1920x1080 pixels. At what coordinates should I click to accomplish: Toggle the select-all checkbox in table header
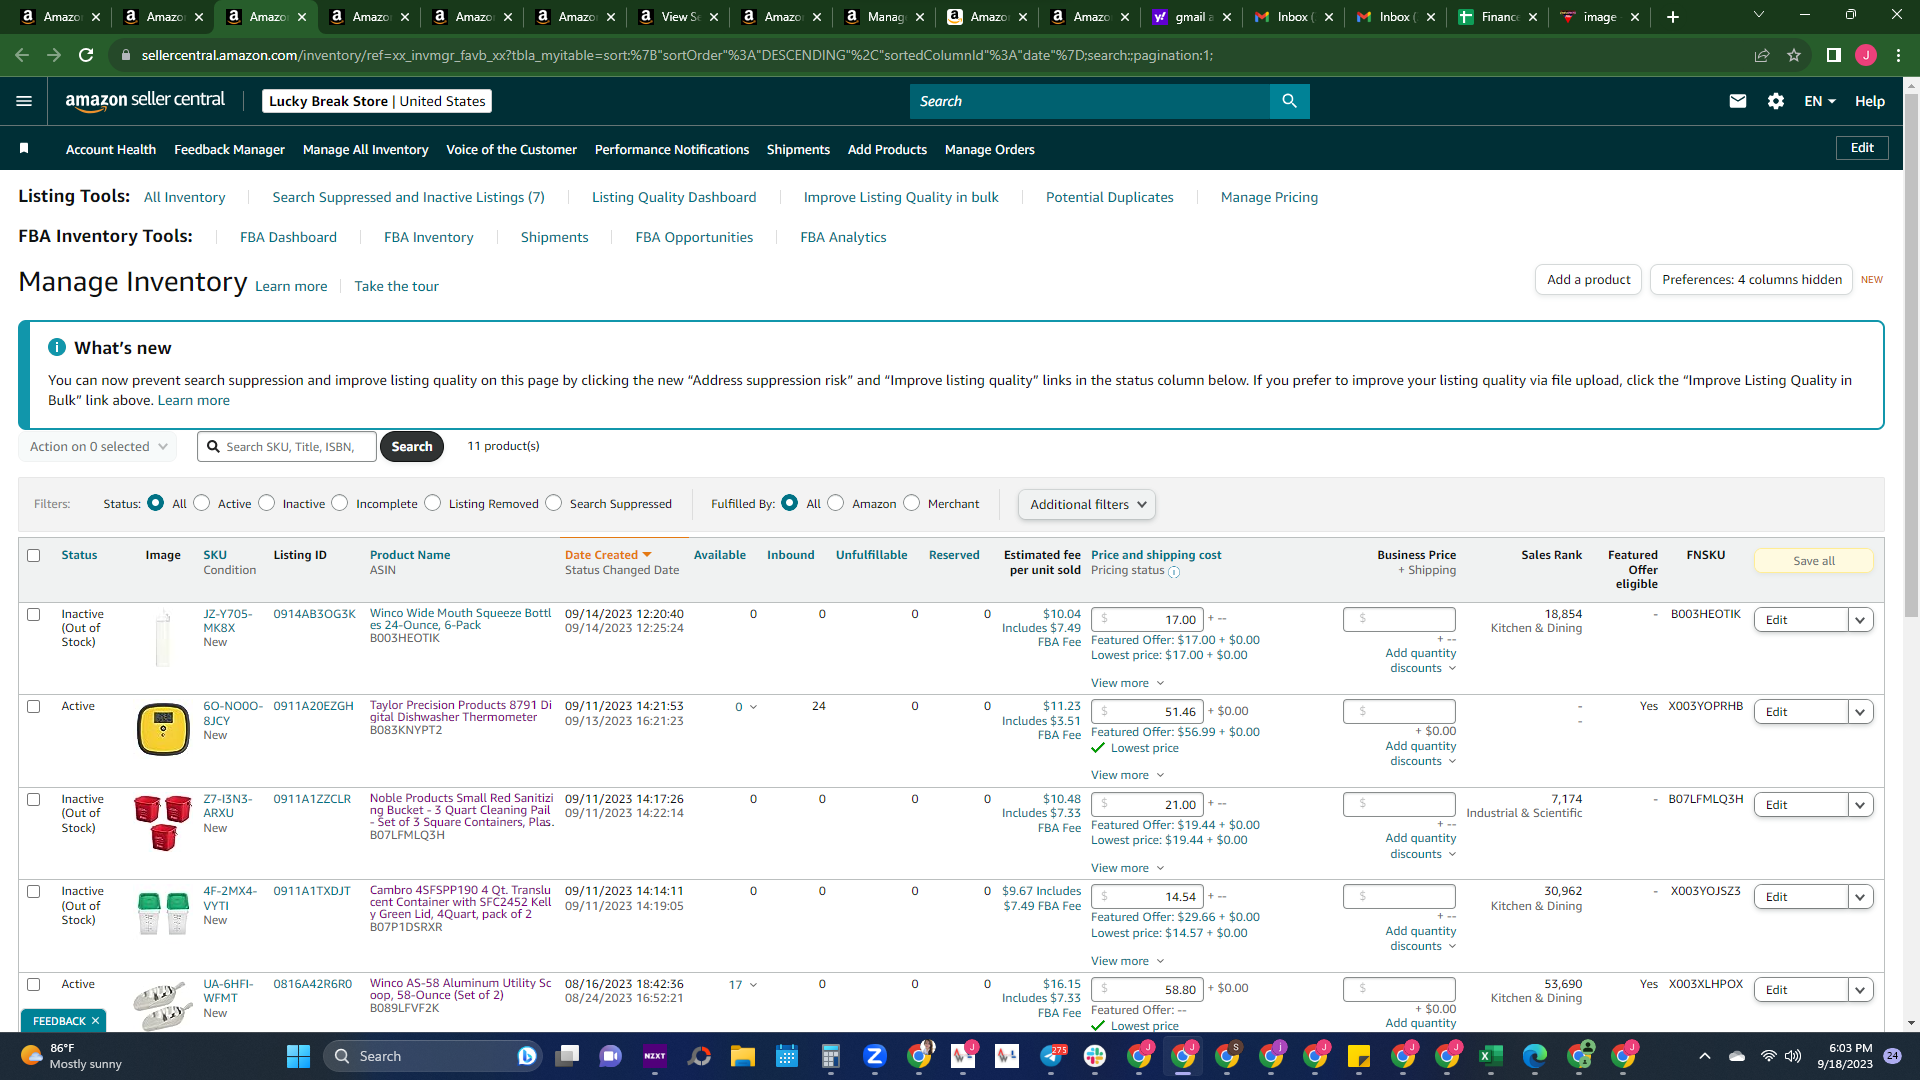[33, 555]
